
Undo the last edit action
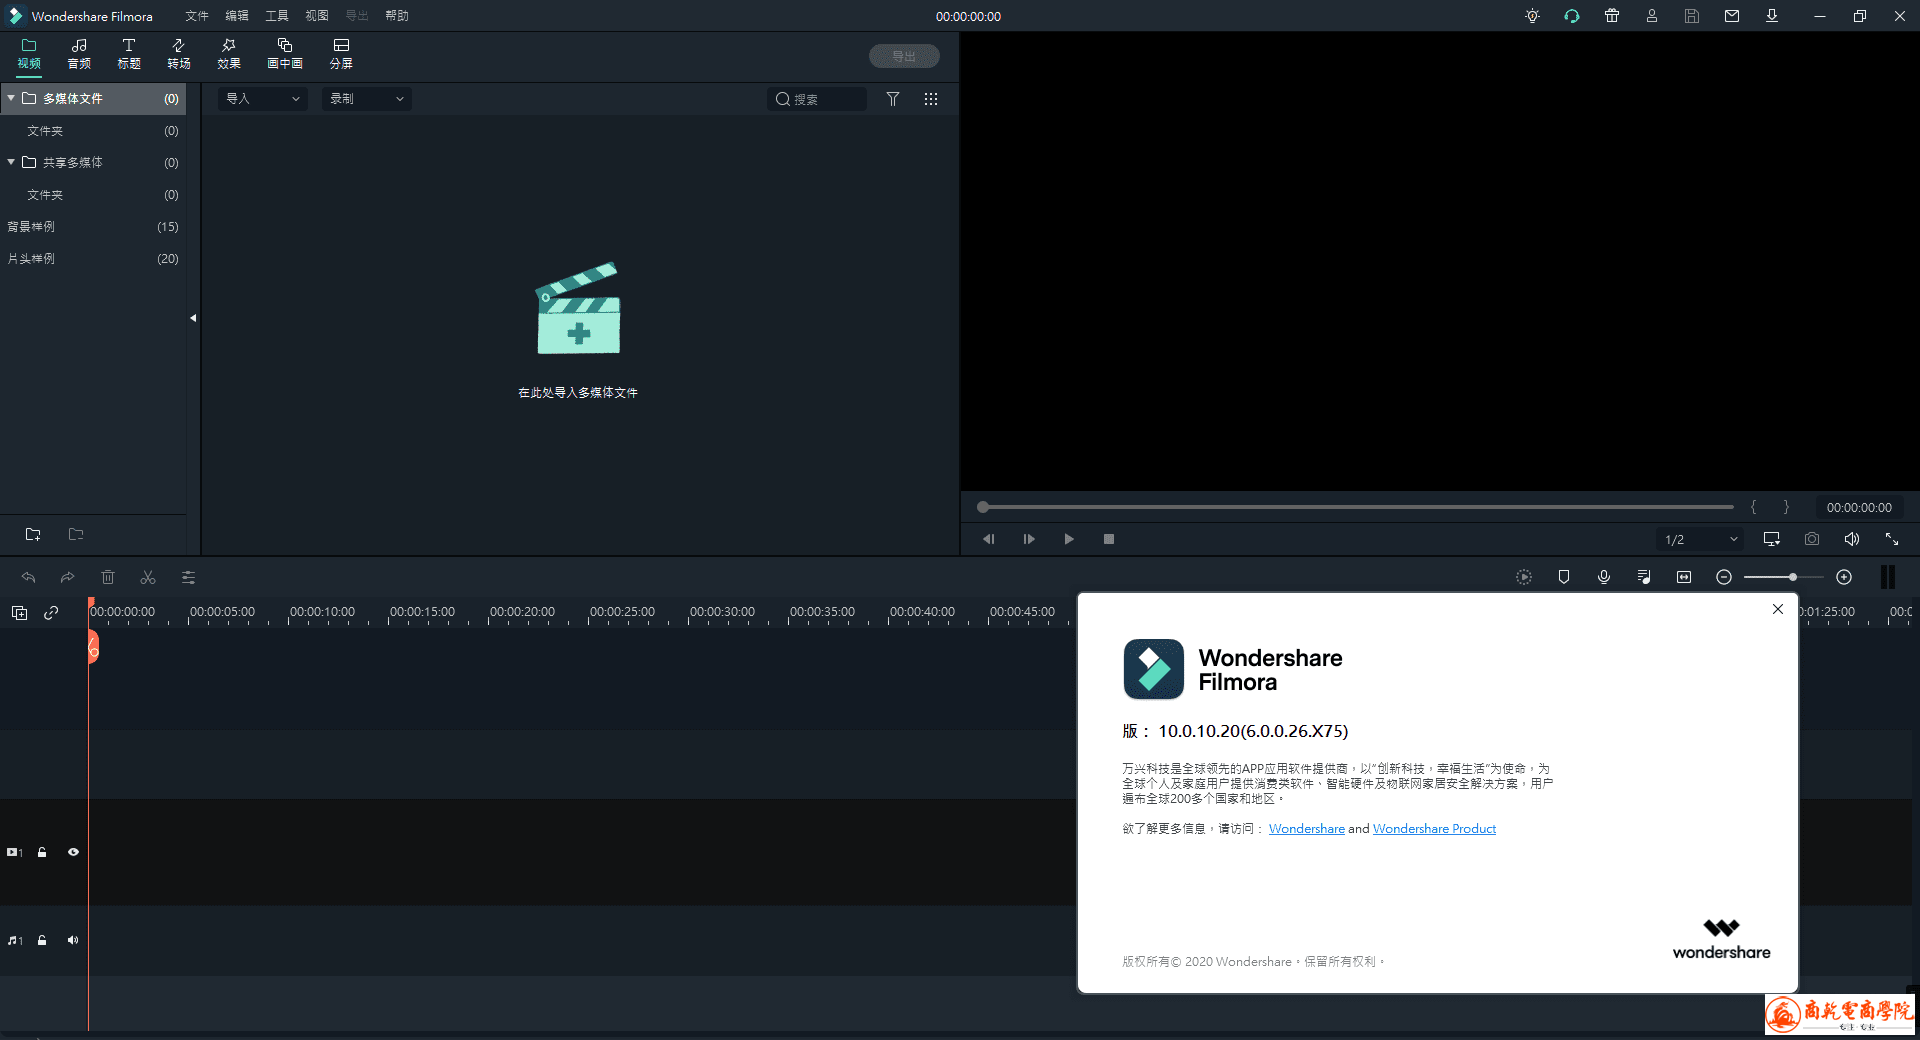[28, 577]
